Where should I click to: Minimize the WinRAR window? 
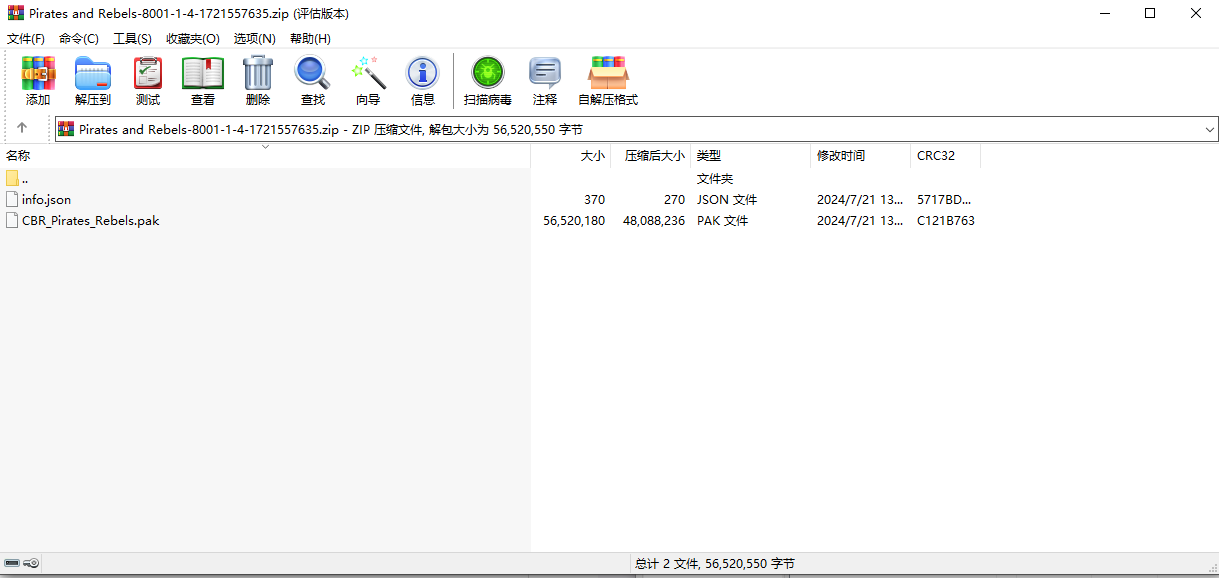tap(1105, 13)
